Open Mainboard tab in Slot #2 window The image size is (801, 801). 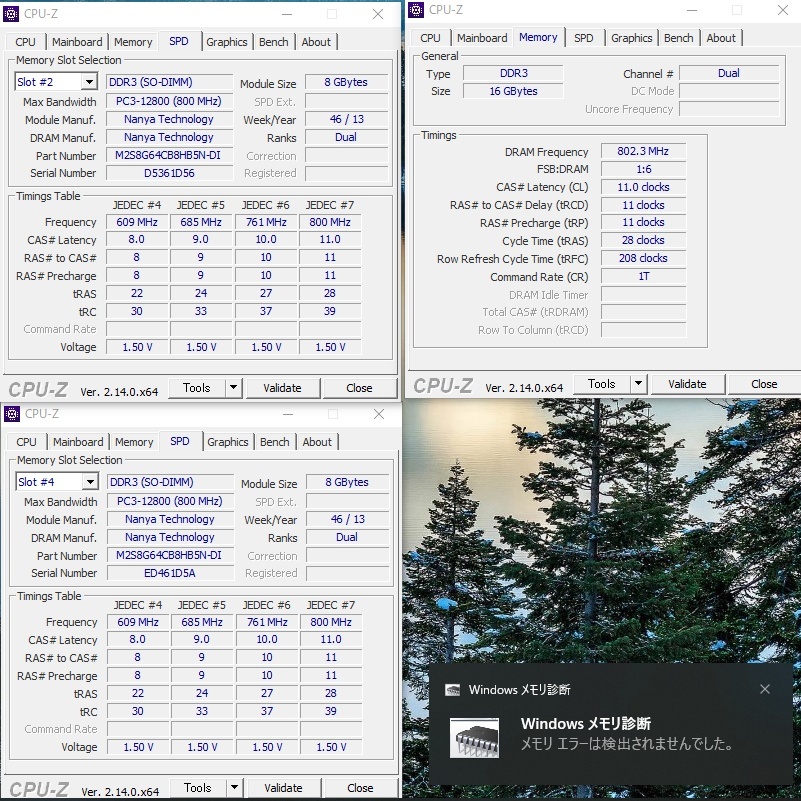click(77, 42)
